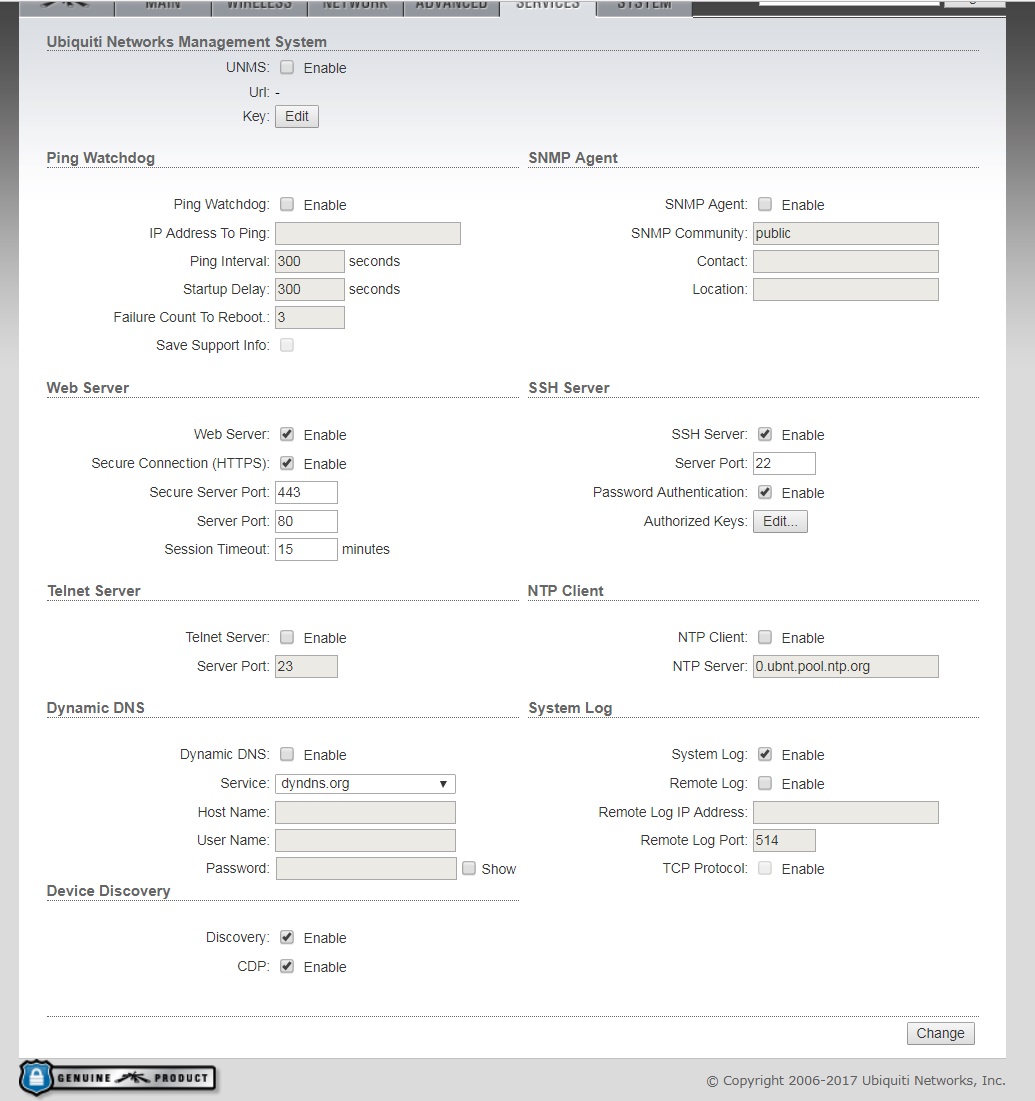Toggle SSH Password Authentication checkbox
This screenshot has width=1035, height=1101.
(x=765, y=492)
